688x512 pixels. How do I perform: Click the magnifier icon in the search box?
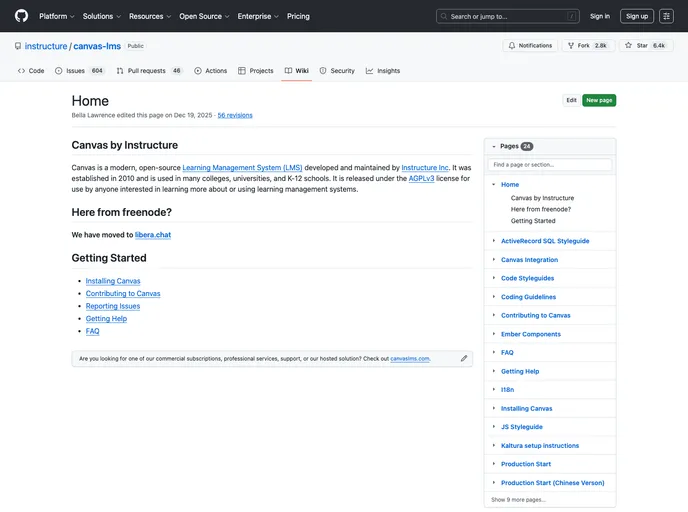pos(444,16)
